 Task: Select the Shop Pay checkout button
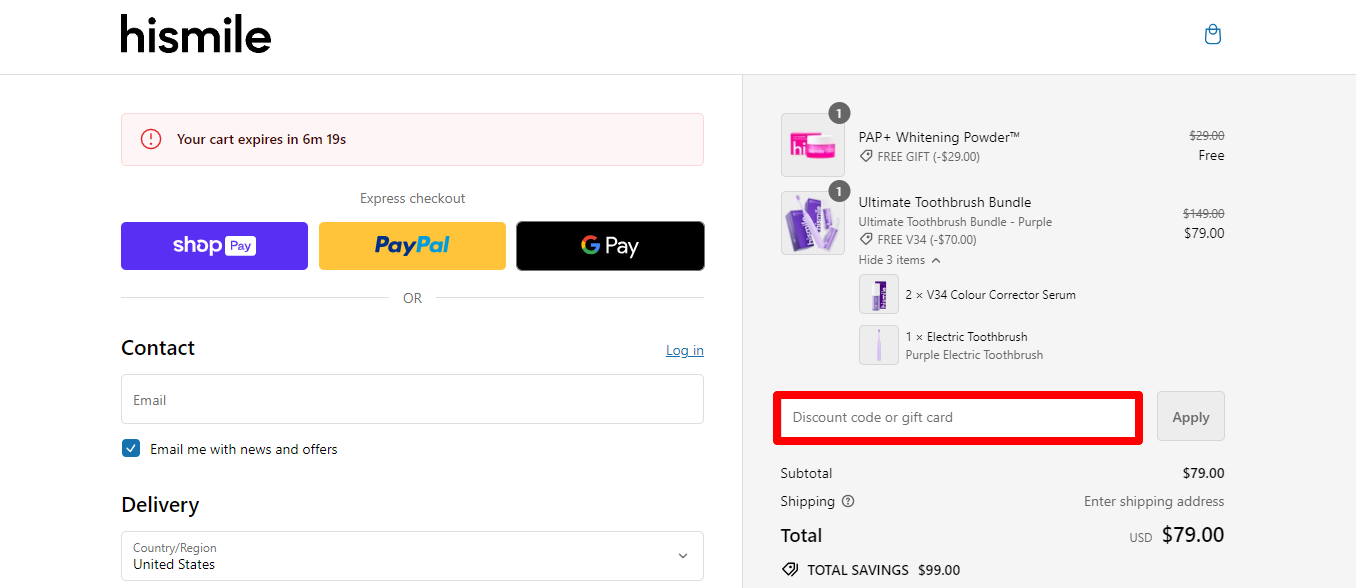click(x=214, y=245)
